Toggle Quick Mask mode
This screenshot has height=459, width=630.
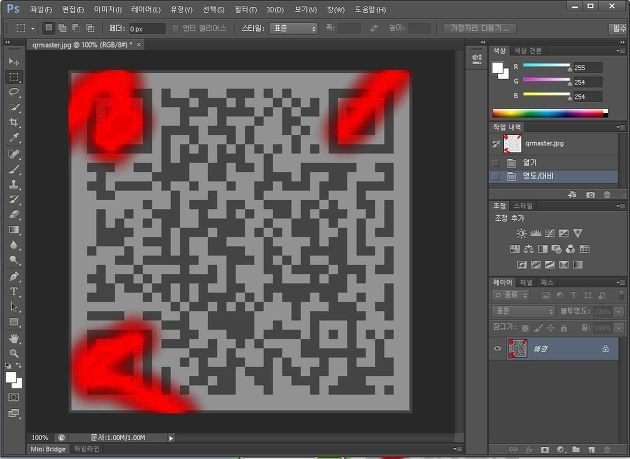14,398
